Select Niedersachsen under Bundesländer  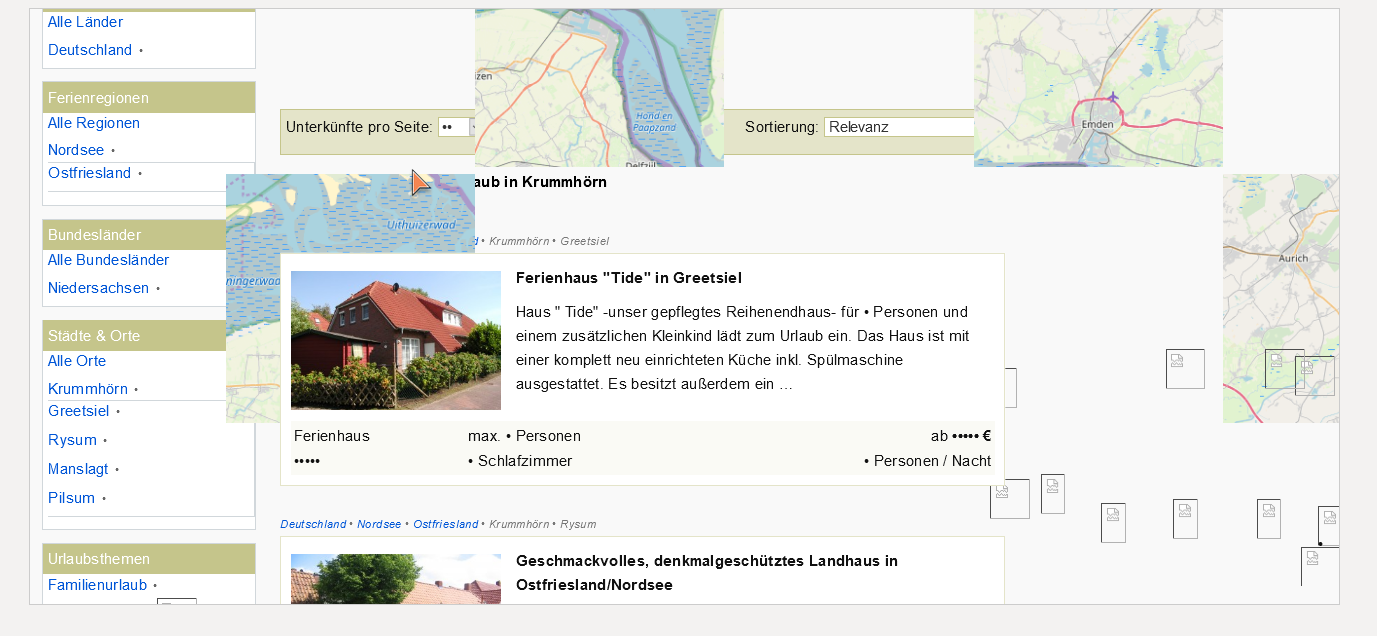tap(98, 288)
